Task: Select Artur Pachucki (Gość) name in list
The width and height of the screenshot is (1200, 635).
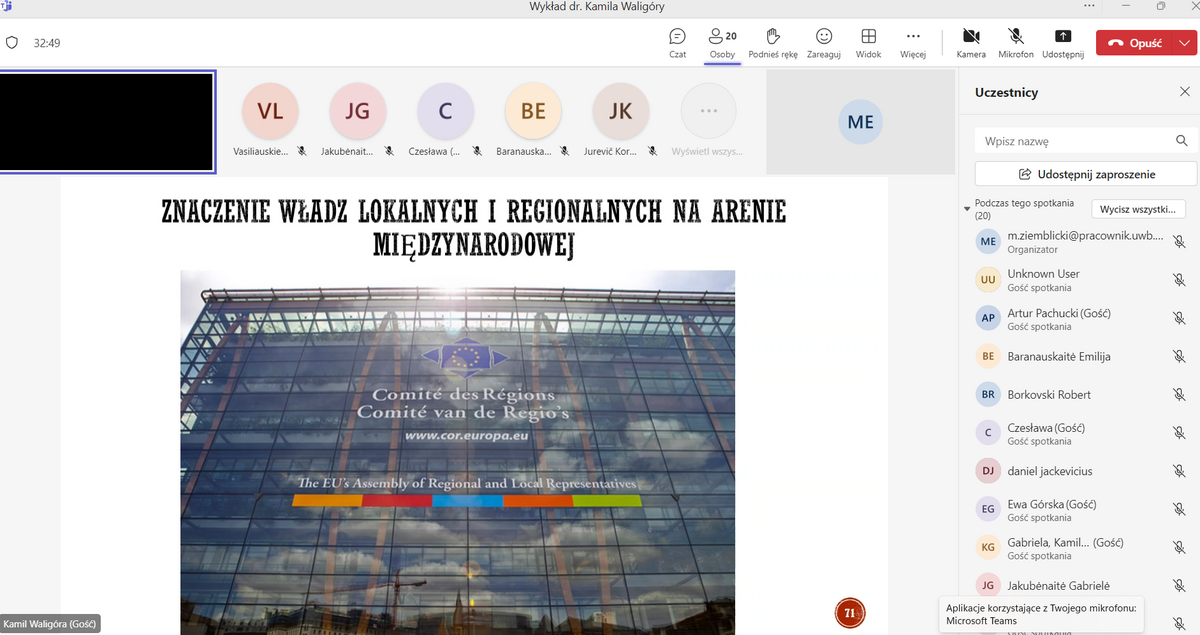Action: point(1059,313)
